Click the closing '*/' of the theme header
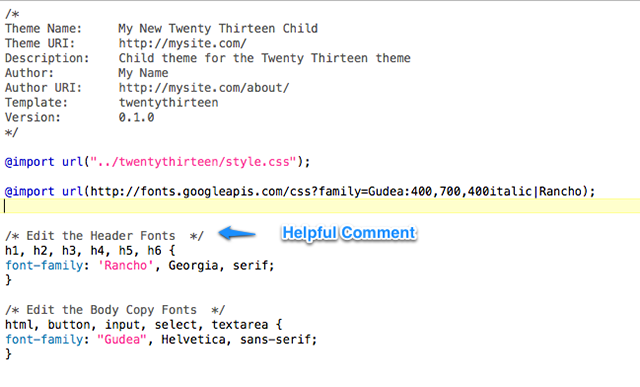The image size is (640, 387). pos(11,132)
